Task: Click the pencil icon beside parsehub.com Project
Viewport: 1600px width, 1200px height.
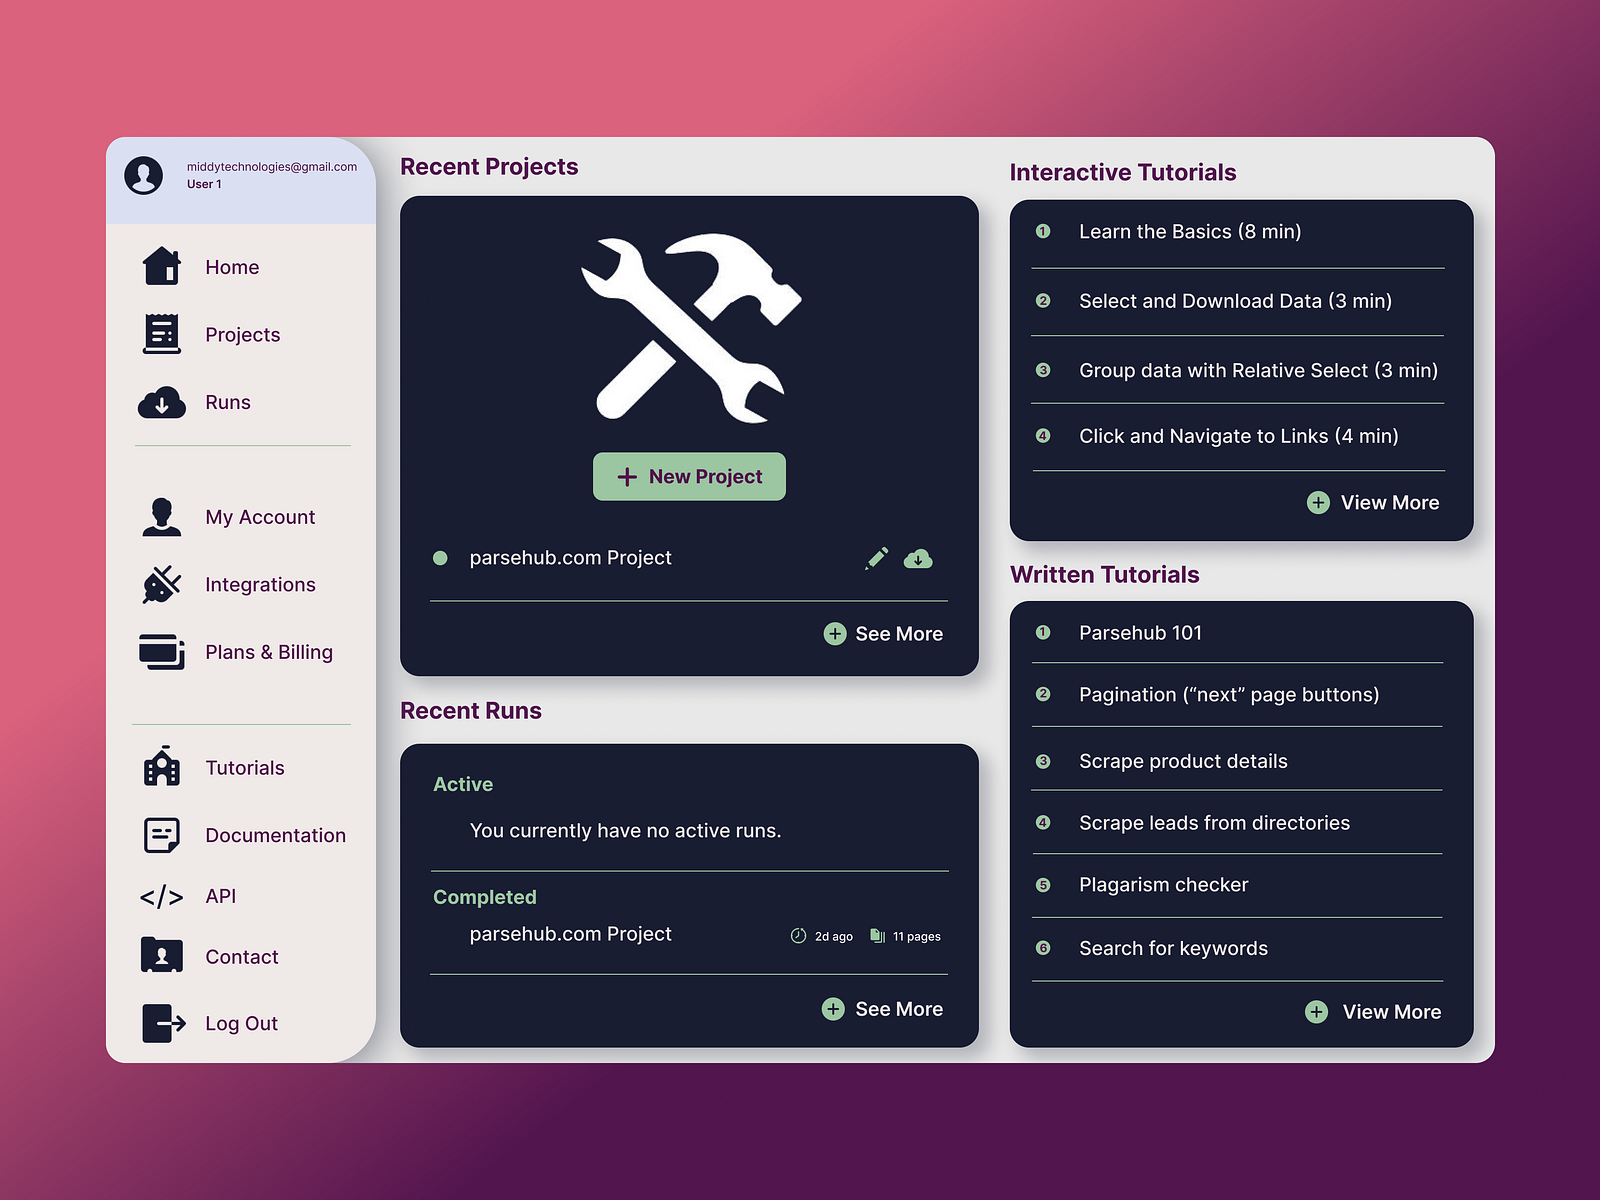Action: click(x=876, y=558)
